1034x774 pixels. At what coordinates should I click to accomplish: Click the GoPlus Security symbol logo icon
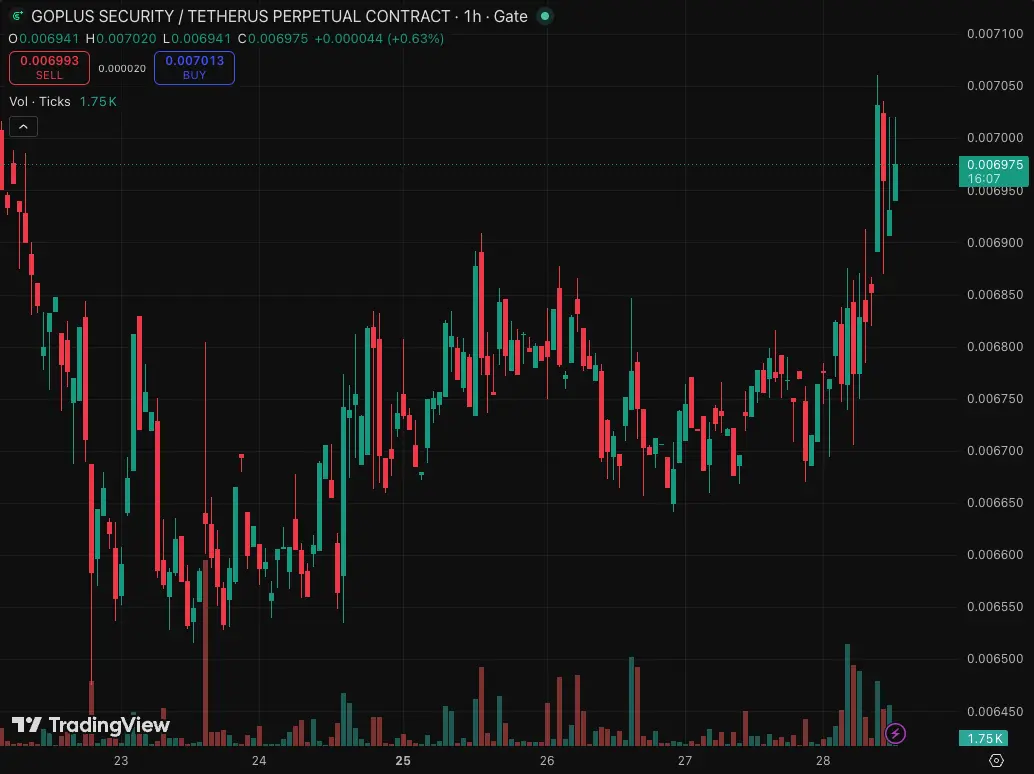click(x=17, y=16)
